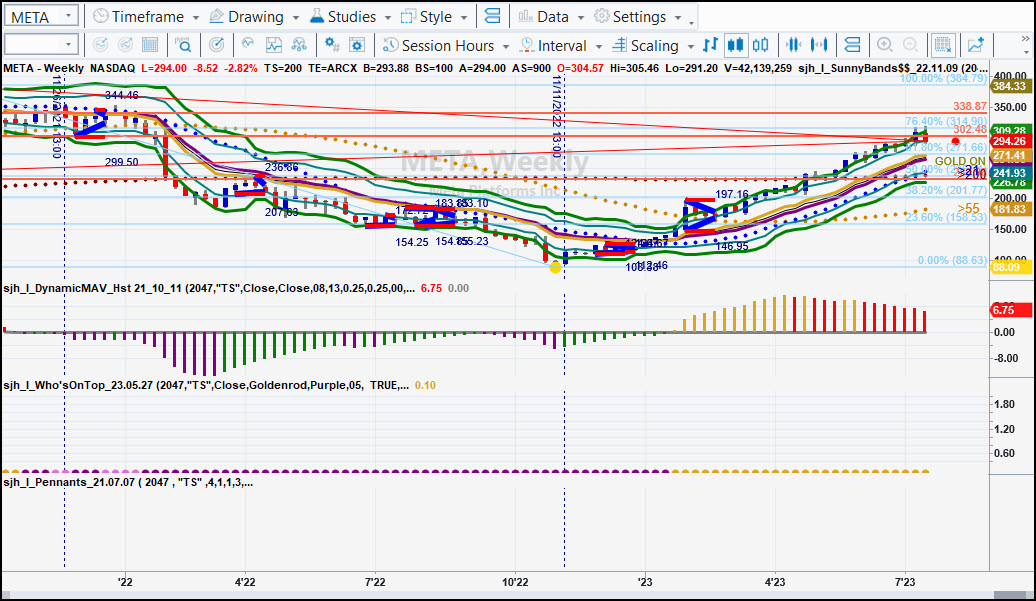Click the META - Weekly NASDAQ status text
1036x601 pixels.
[69, 68]
